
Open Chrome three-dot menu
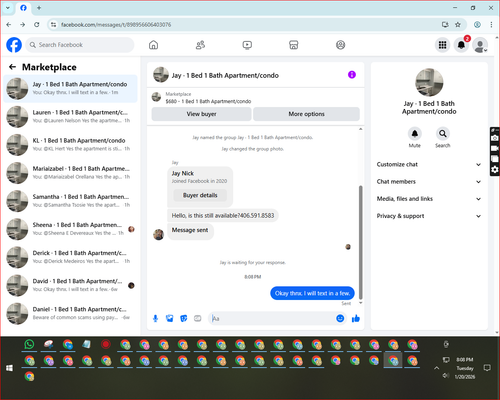click(491, 25)
